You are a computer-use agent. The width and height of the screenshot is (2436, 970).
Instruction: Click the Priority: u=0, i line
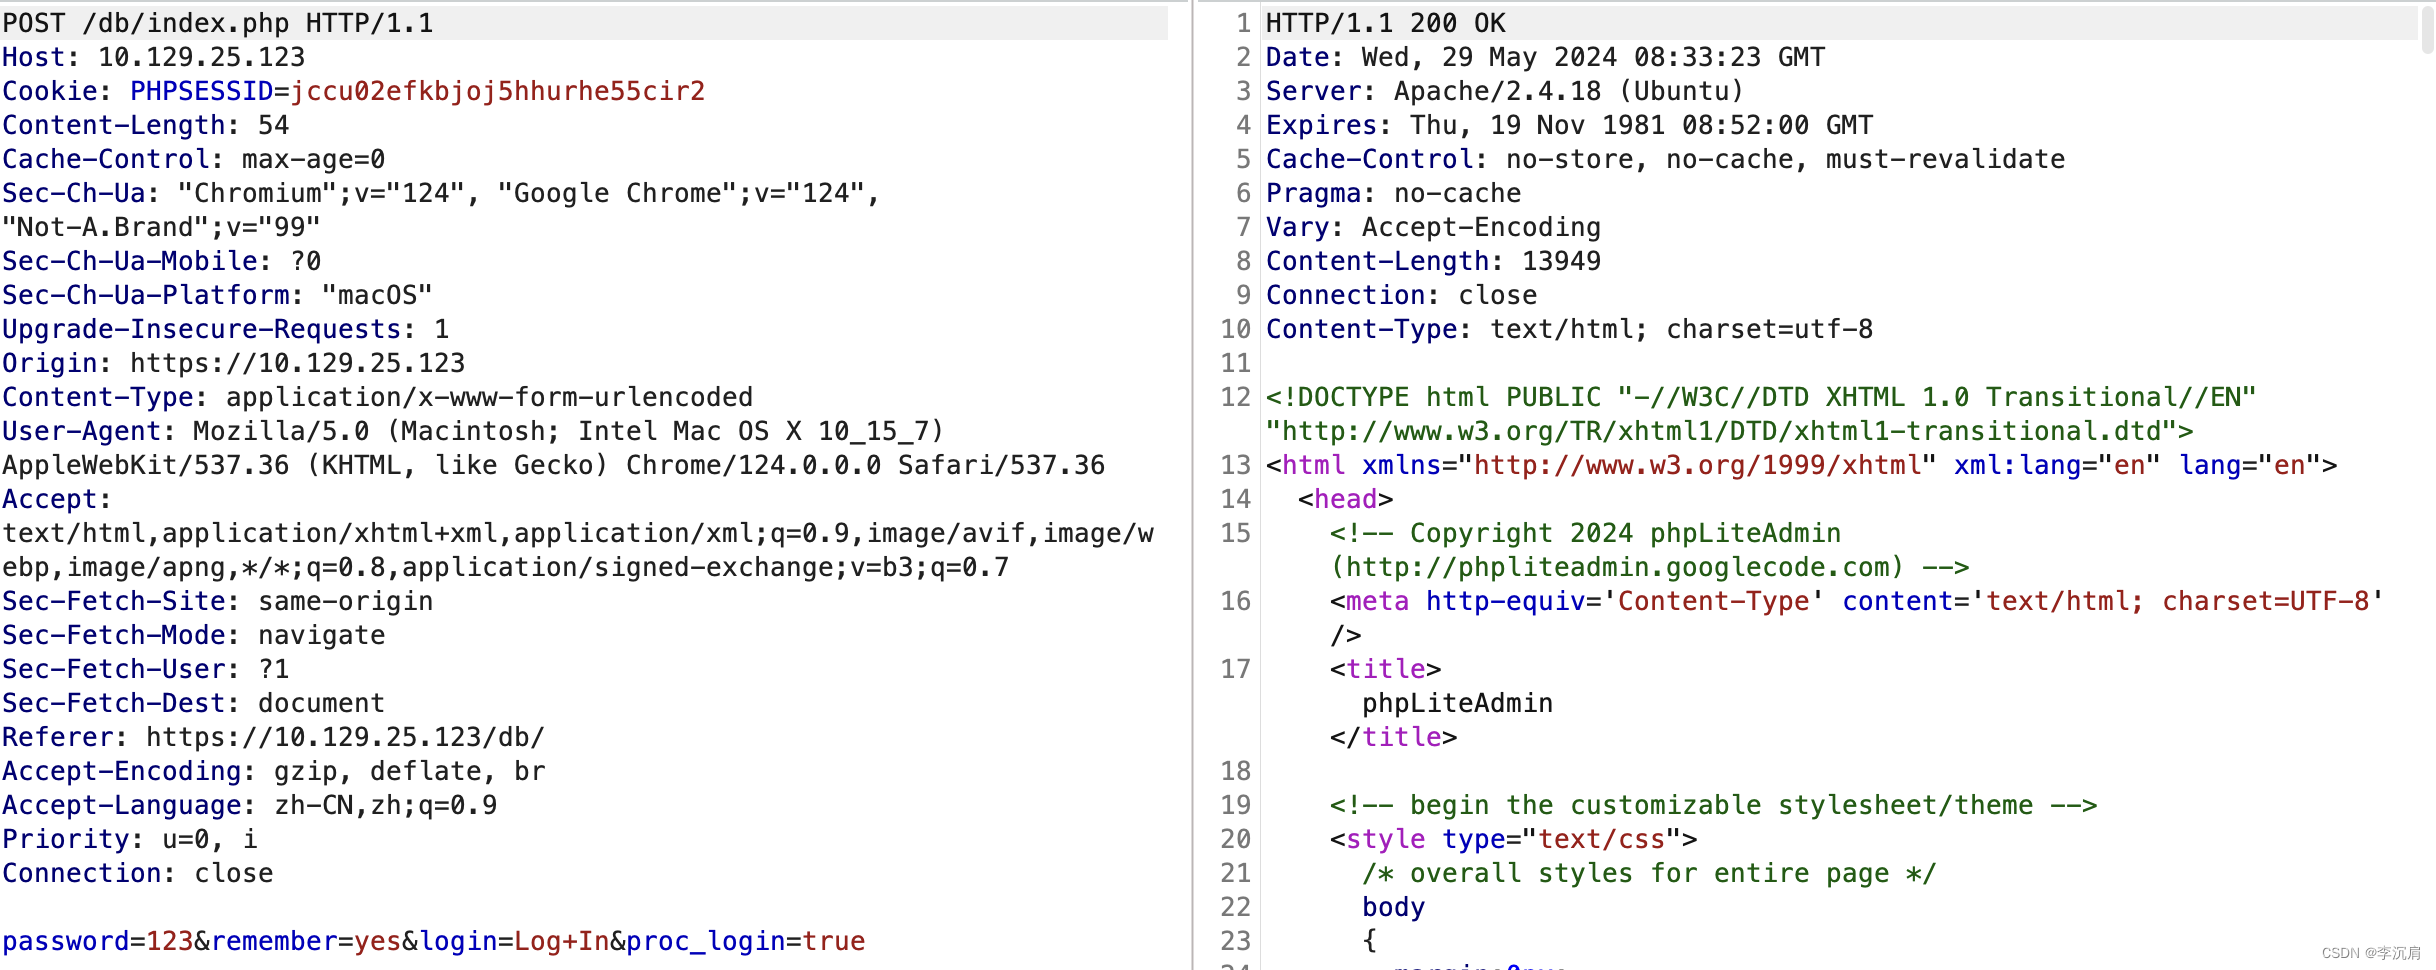click(129, 839)
